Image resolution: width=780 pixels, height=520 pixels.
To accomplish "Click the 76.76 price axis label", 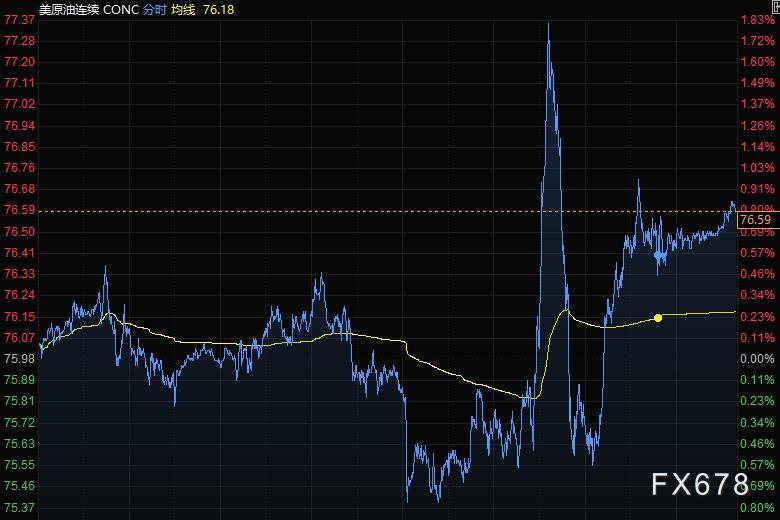I will pos(19,168).
